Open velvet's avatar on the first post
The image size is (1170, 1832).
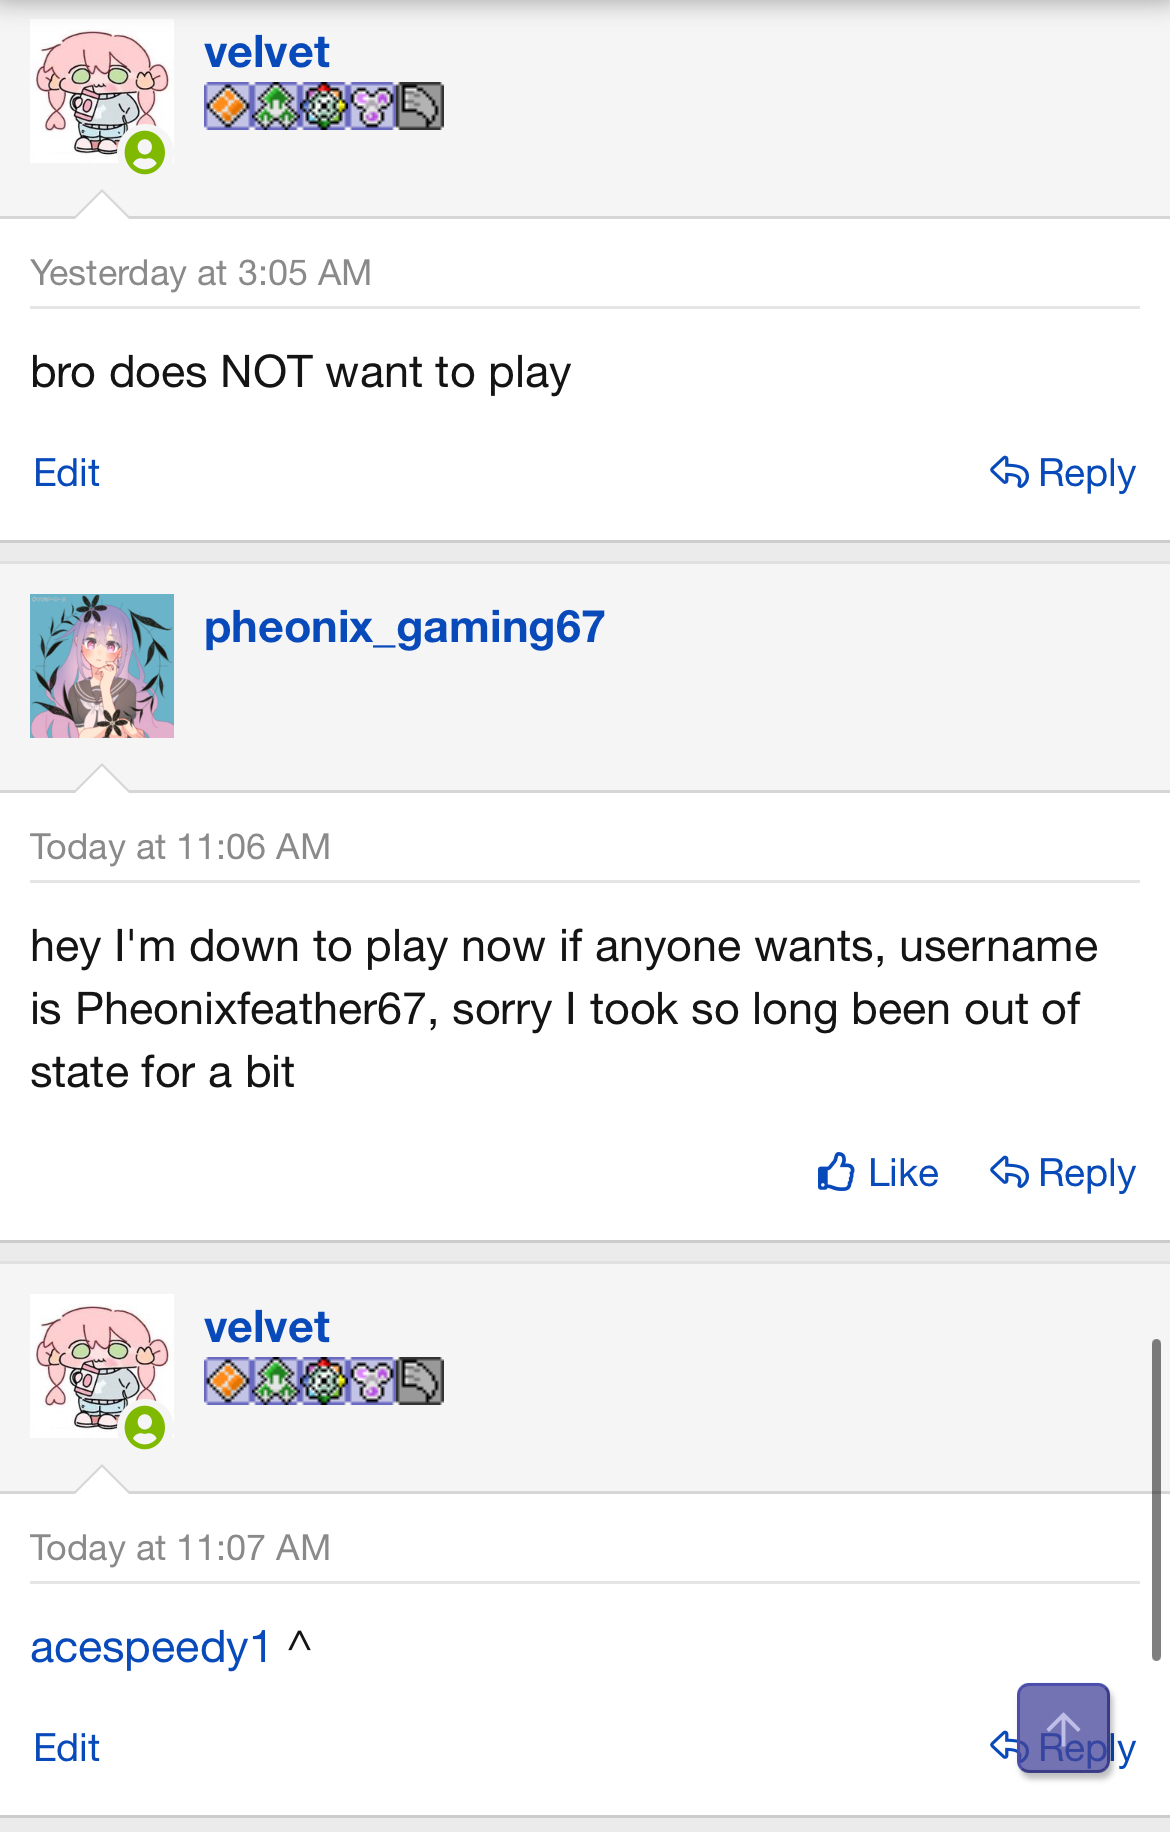[x=102, y=91]
